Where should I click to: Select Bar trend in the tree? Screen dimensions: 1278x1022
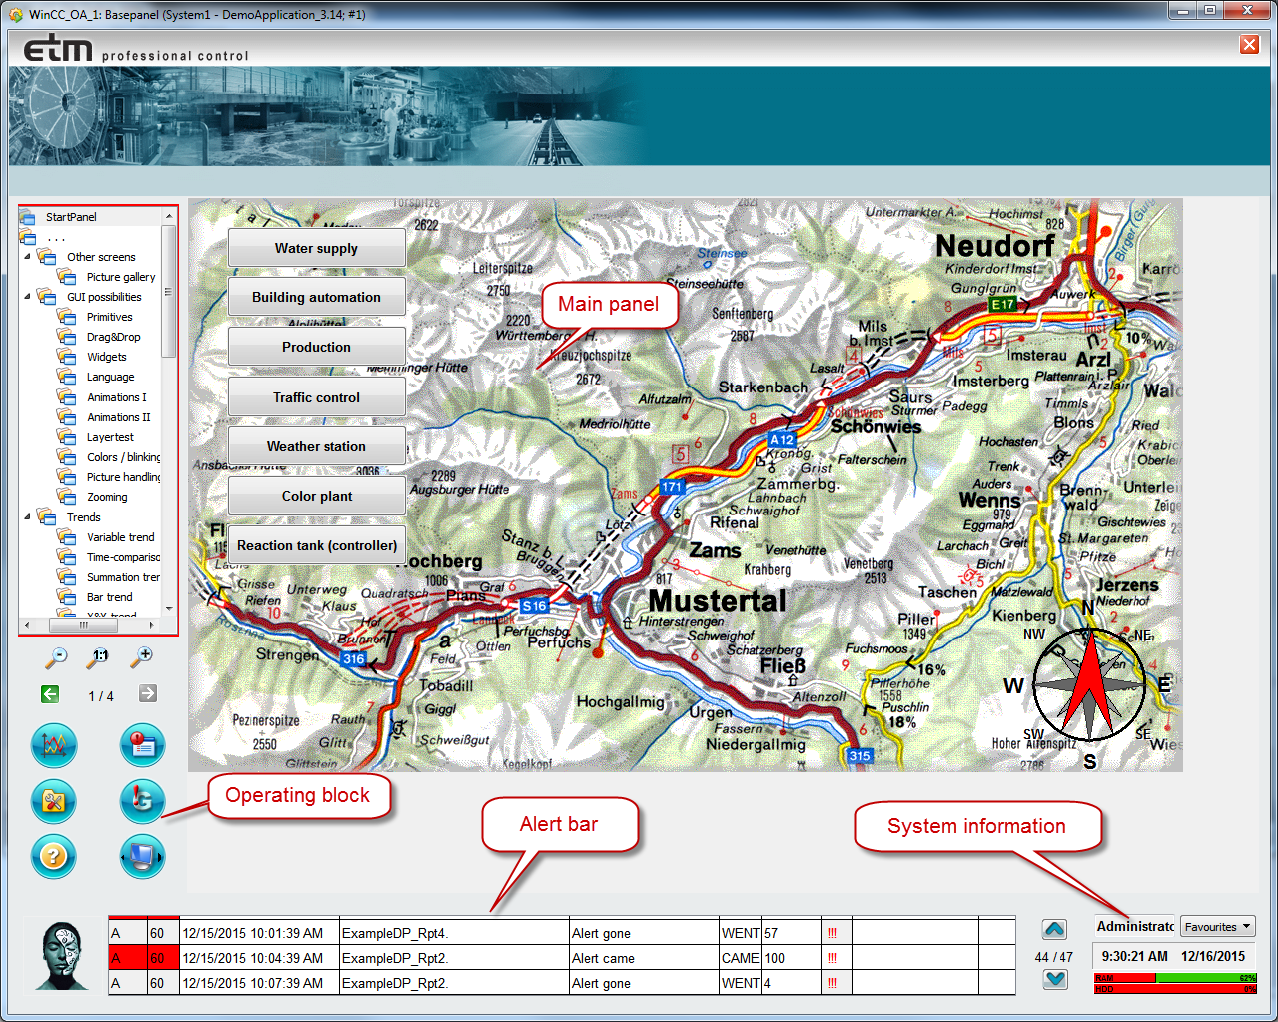109,597
